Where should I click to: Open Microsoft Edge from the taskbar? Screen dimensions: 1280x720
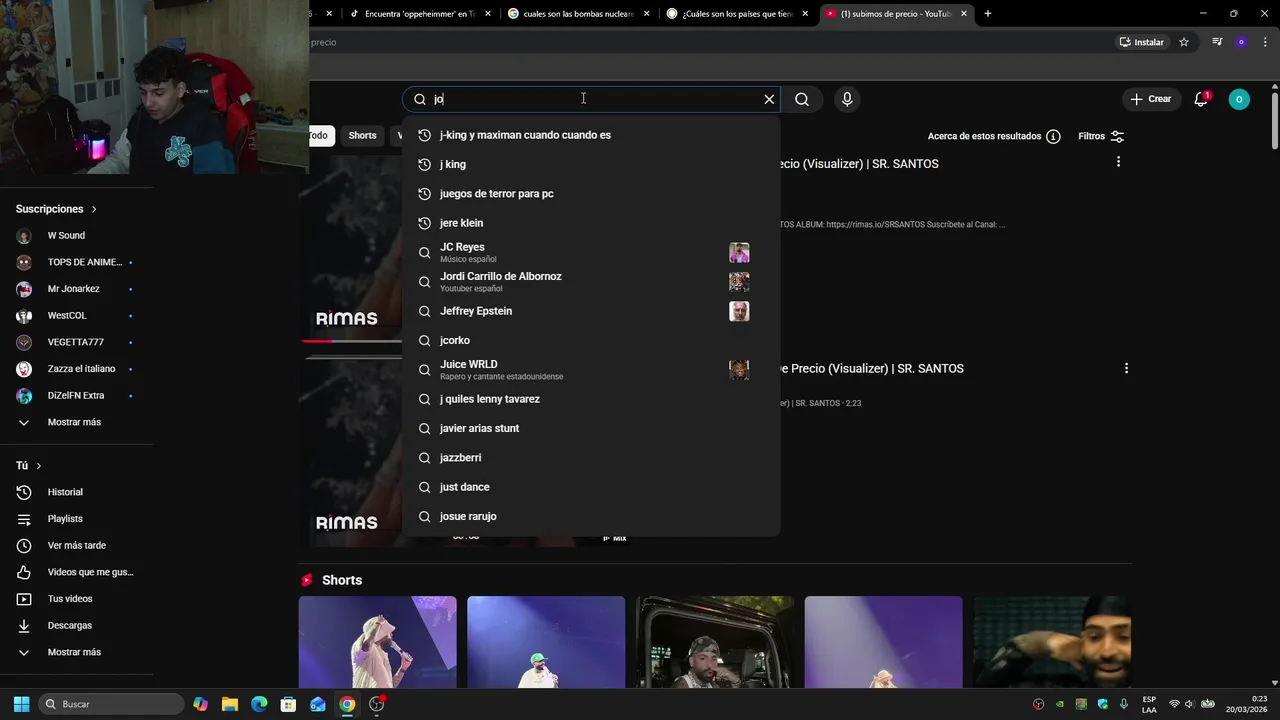pos(259,704)
